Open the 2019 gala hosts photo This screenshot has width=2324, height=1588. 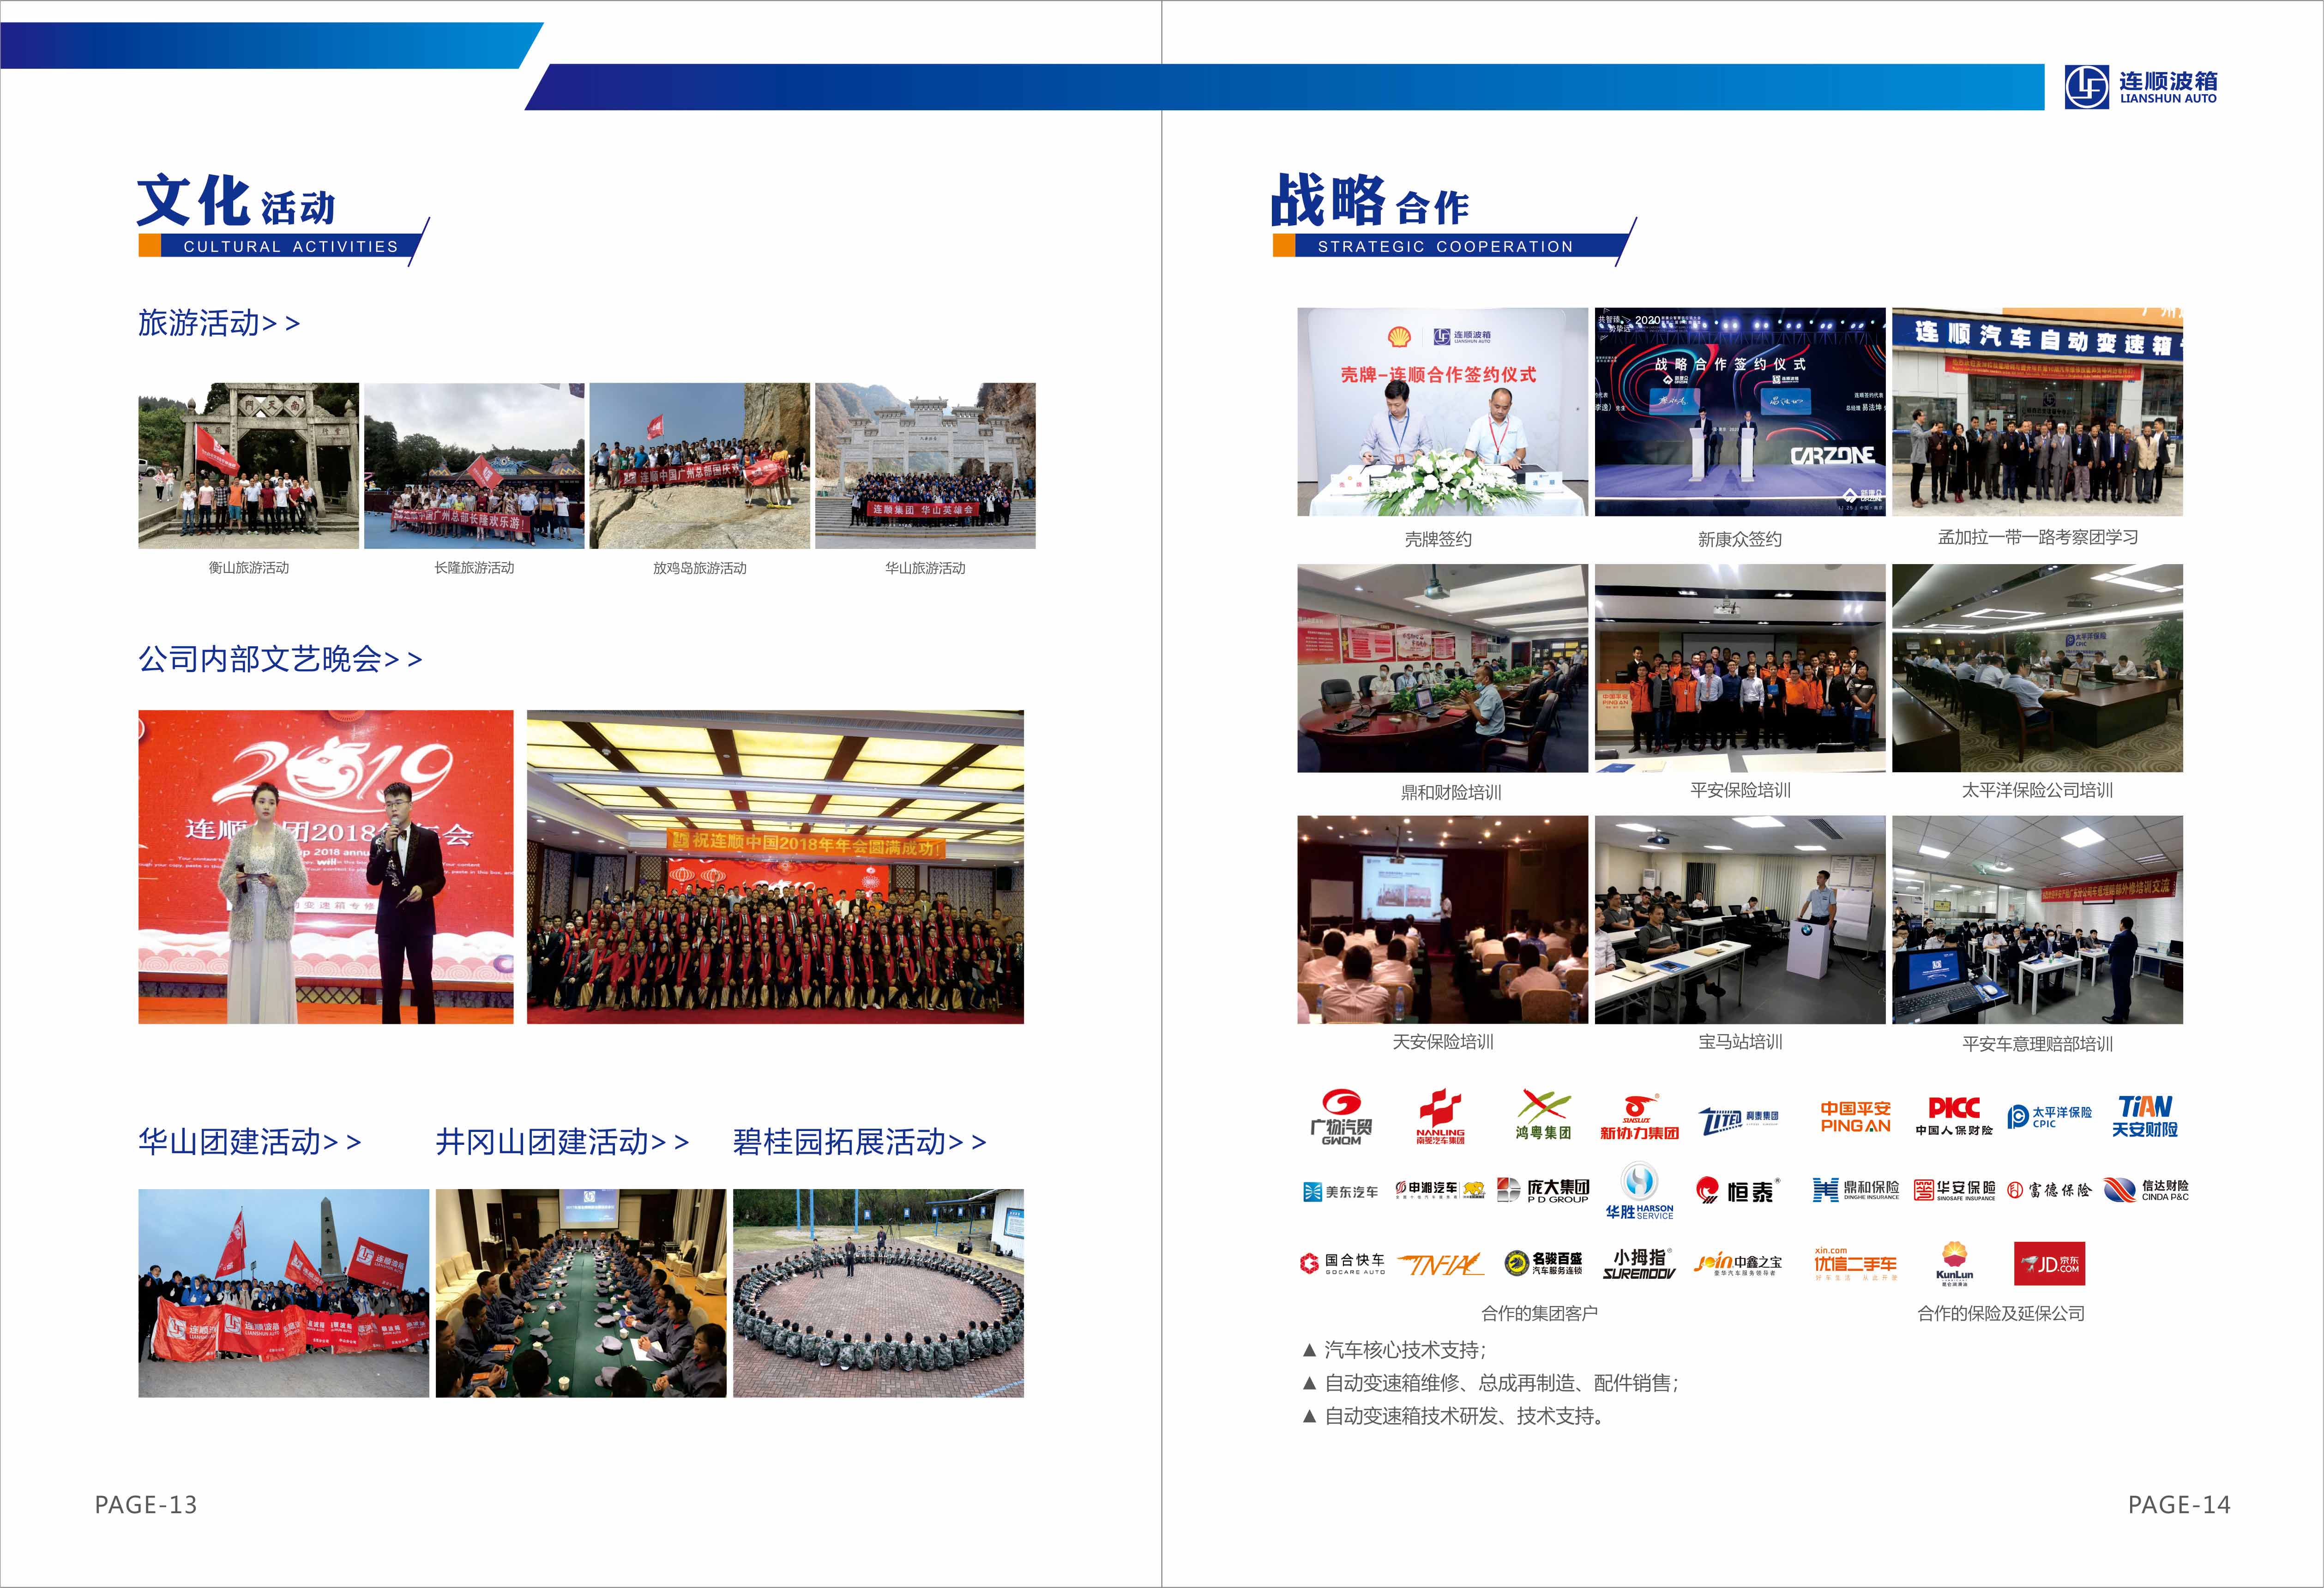(x=326, y=867)
